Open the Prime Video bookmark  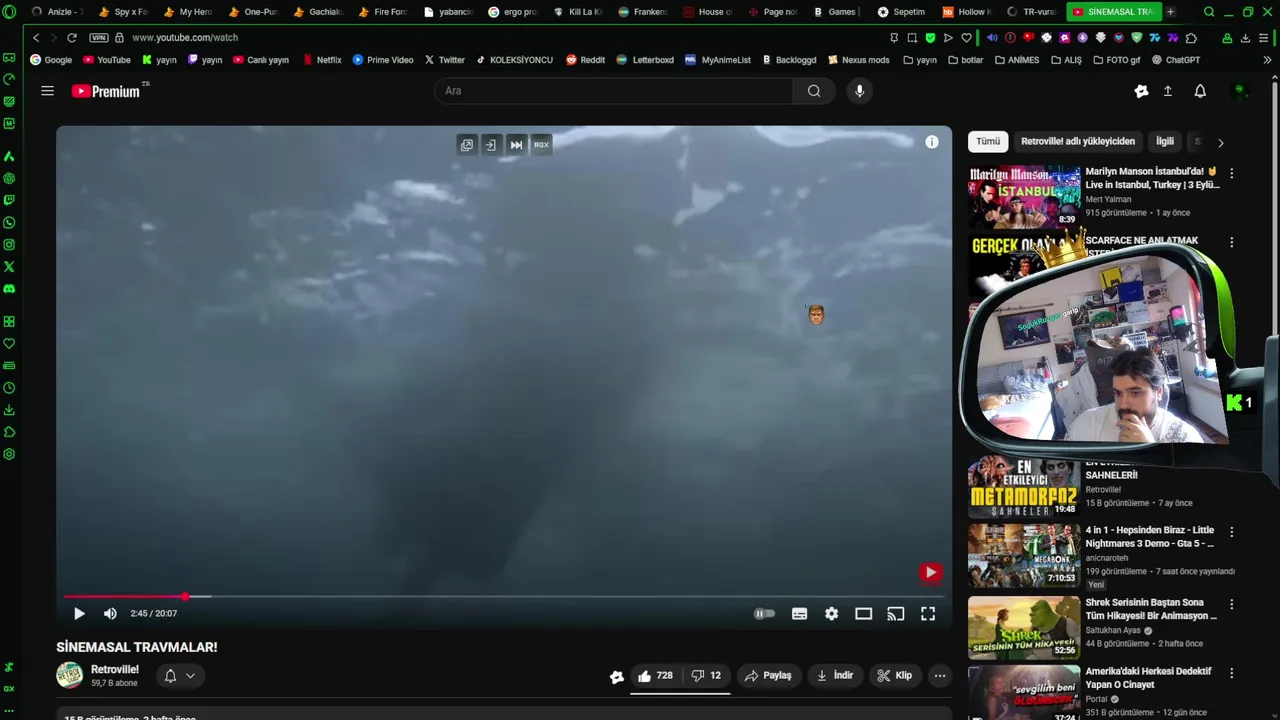point(383,60)
